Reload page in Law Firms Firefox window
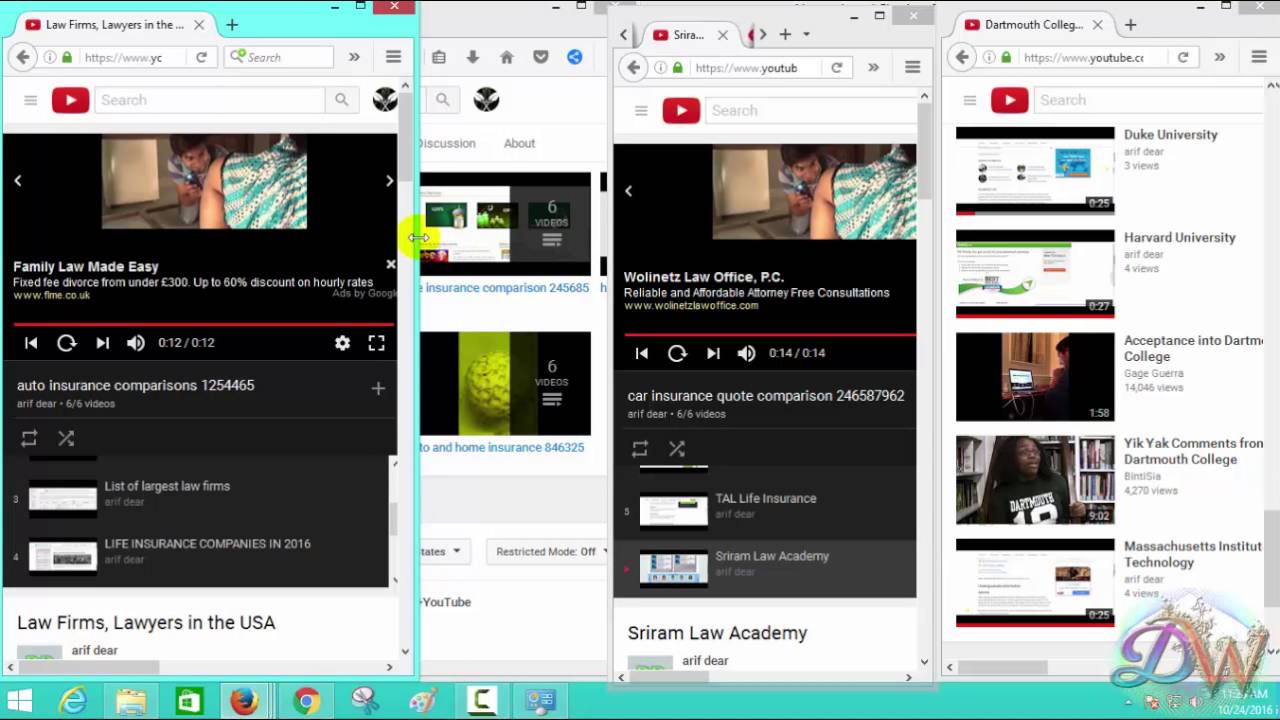 click(201, 57)
